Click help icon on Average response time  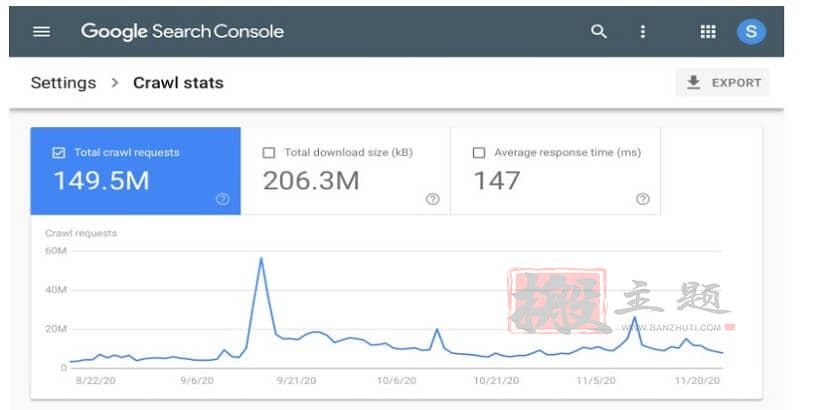[x=643, y=199]
